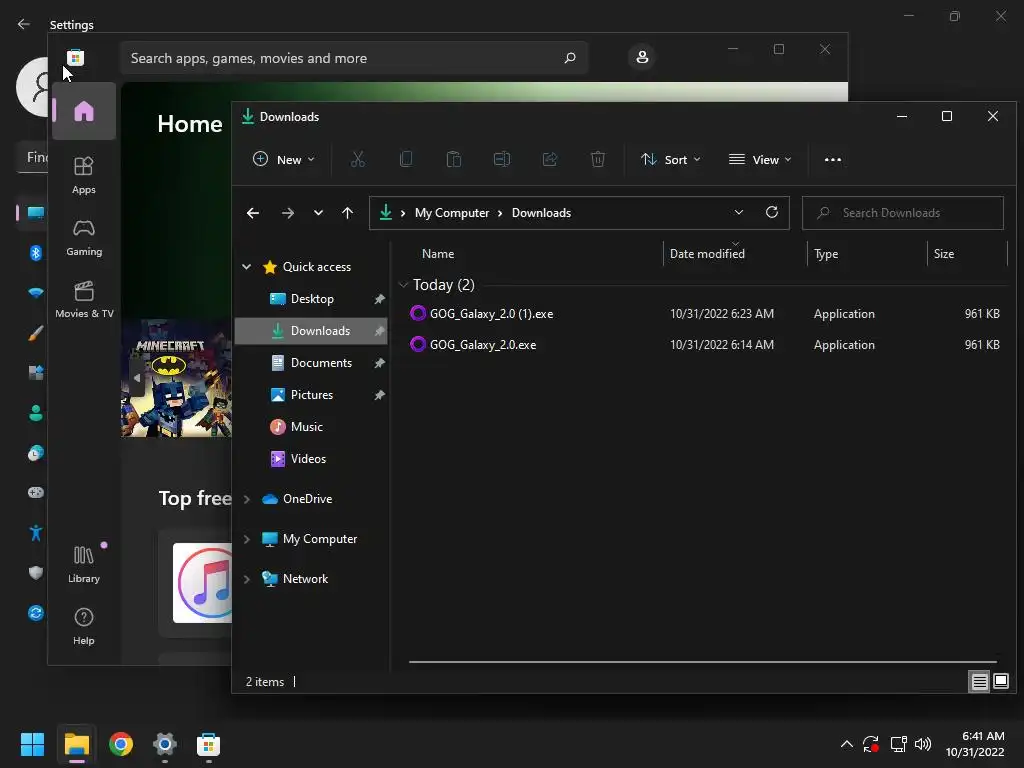Click the volume speaker icon in tray
1024x768 pixels.
[923, 744]
